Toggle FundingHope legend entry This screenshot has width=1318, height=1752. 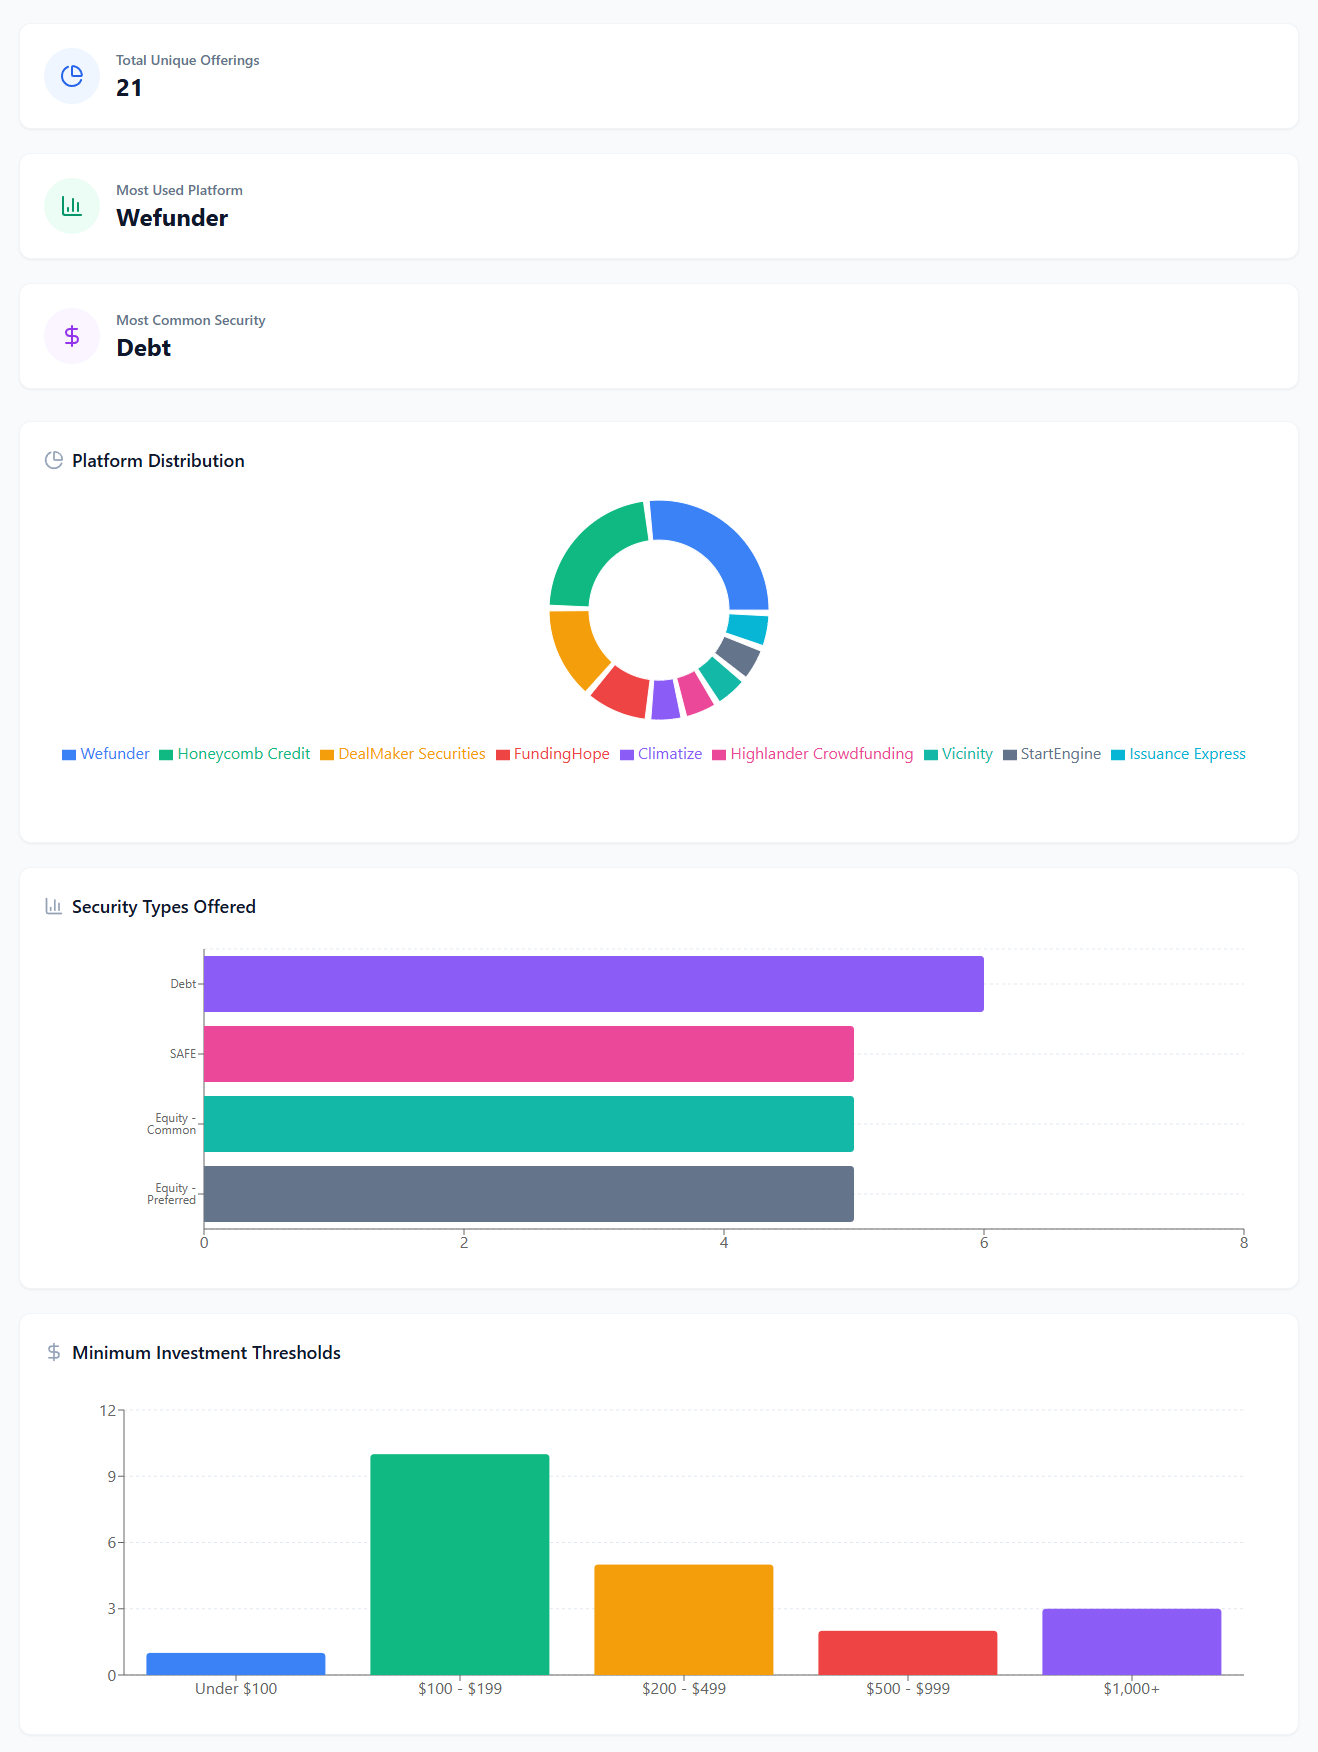553,754
